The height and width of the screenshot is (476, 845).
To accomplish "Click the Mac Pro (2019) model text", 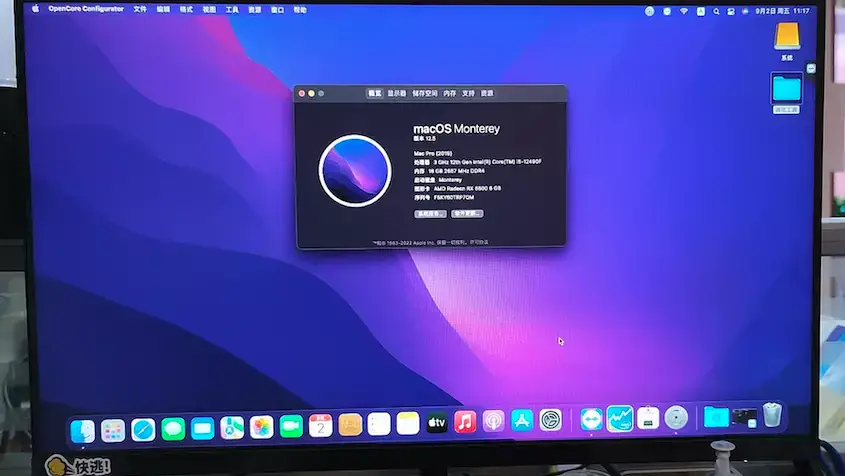I will [433, 154].
